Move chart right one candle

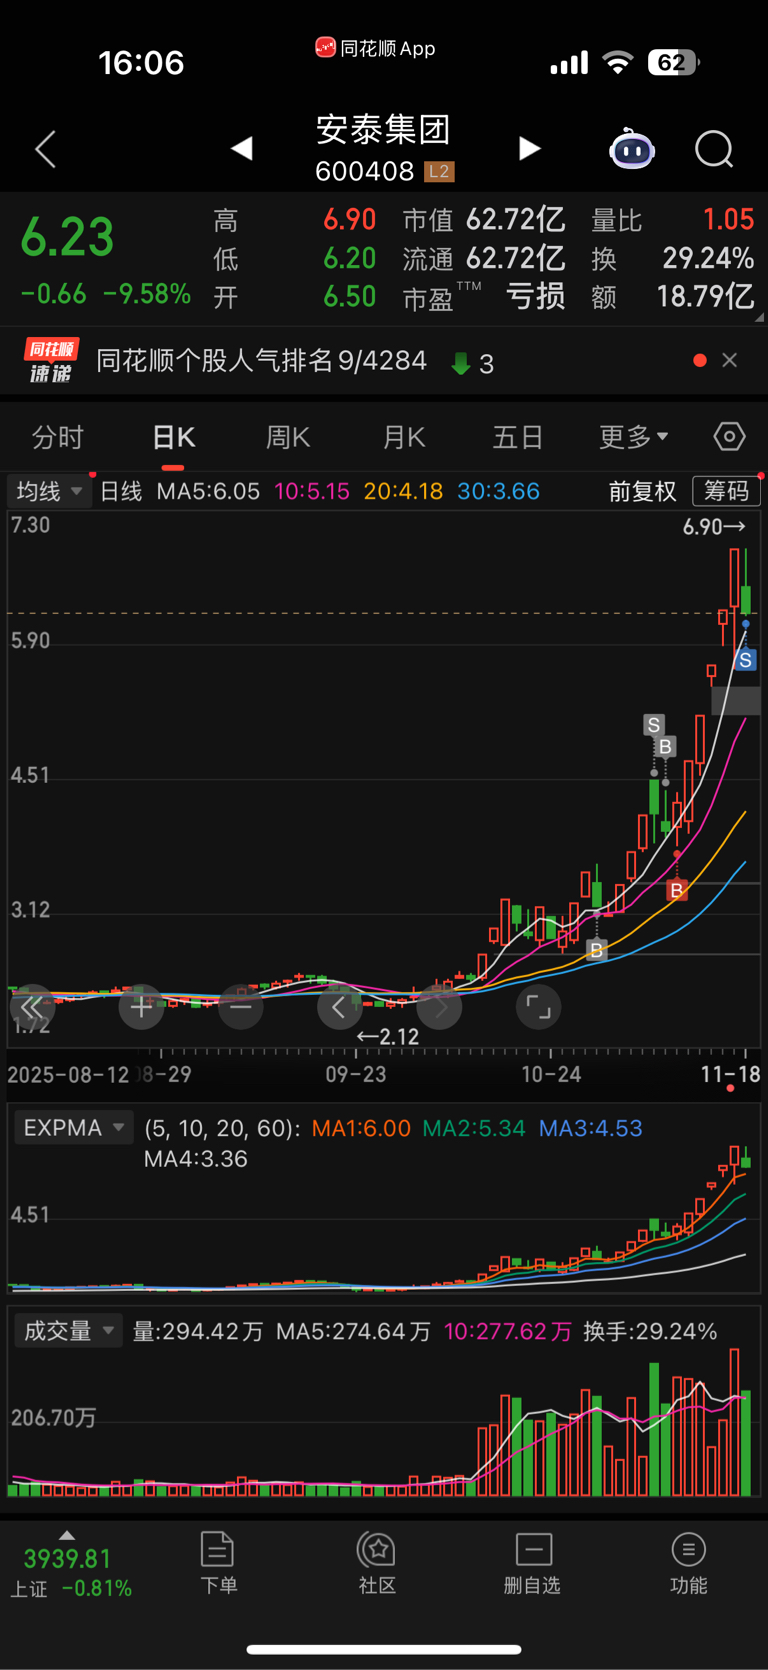point(439,1007)
